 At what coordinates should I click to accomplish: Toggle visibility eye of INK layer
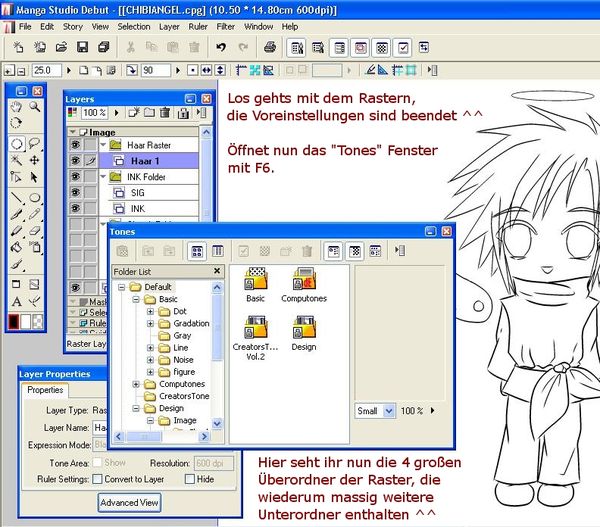click(x=76, y=208)
